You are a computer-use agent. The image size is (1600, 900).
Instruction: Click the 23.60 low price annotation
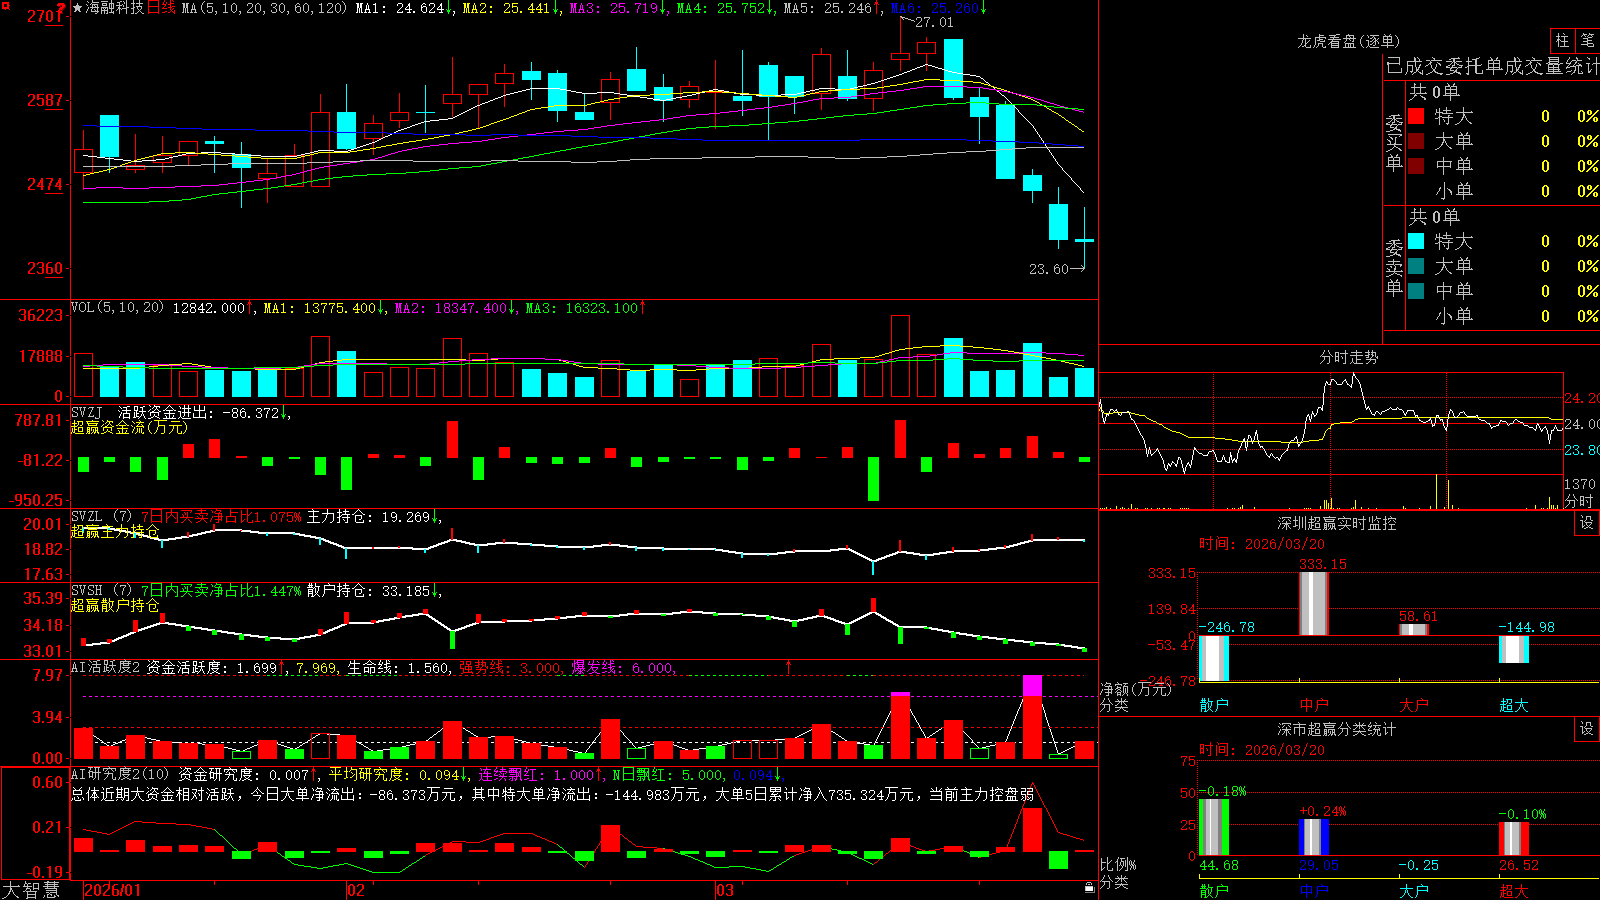coord(1047,269)
